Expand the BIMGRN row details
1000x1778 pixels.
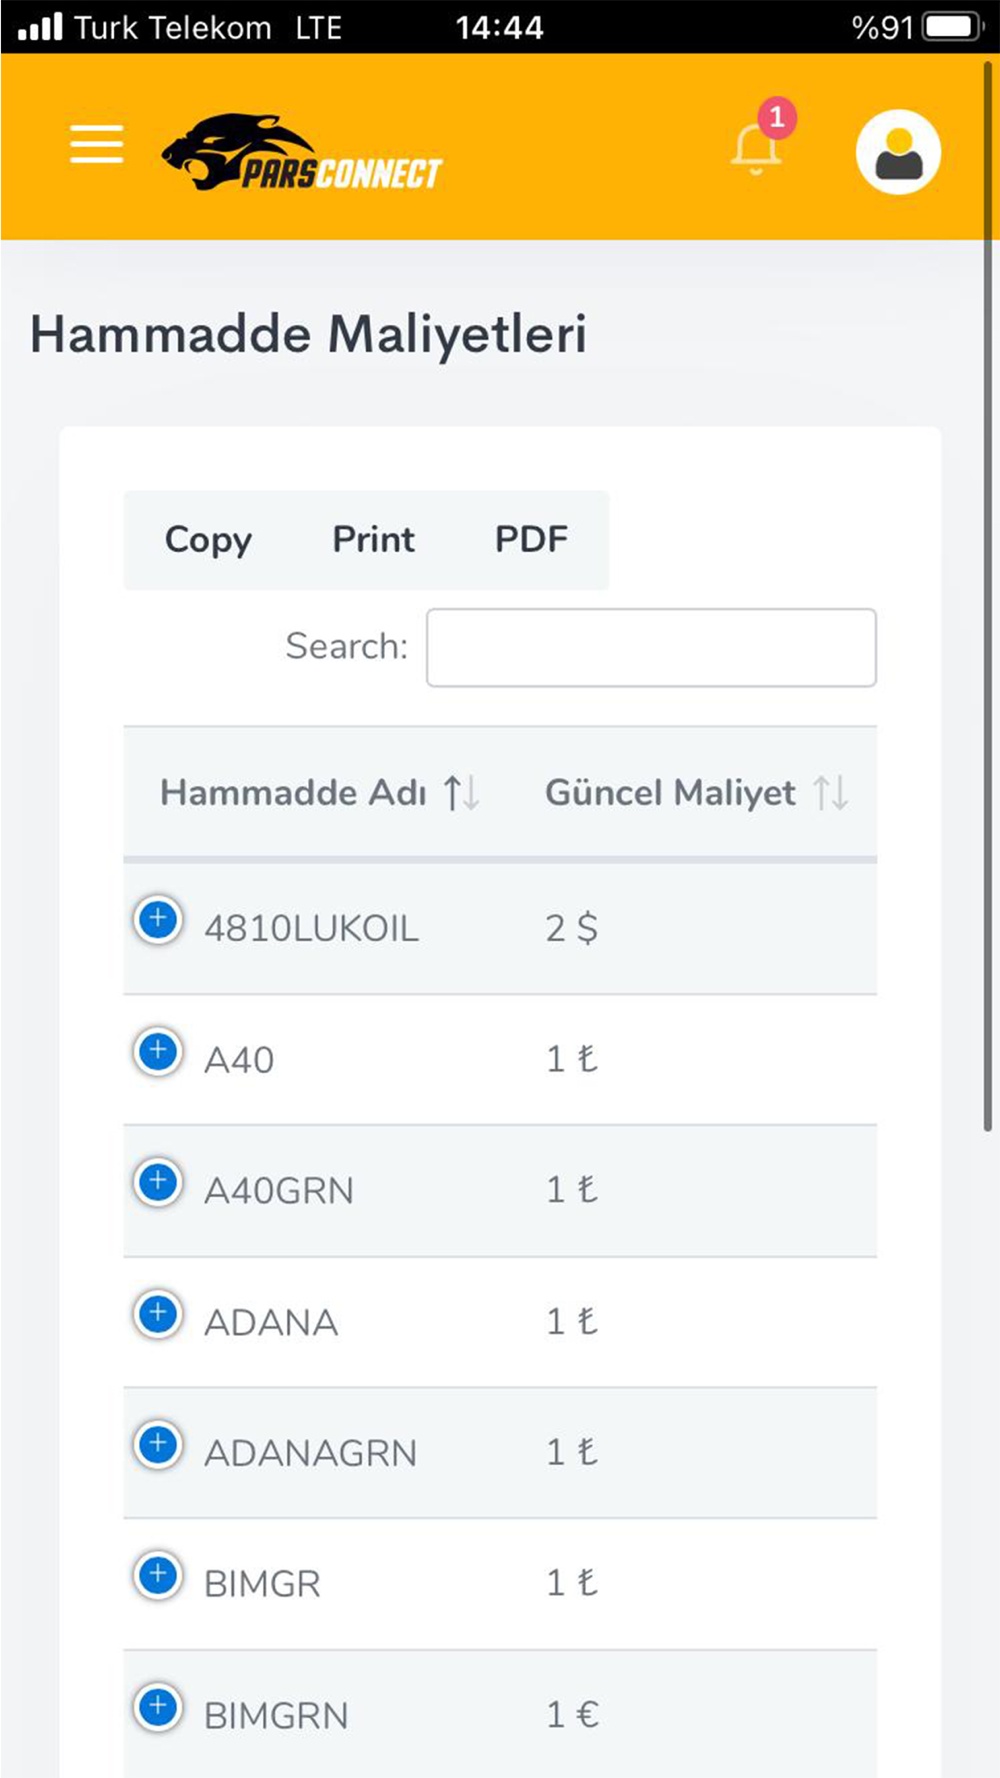158,1707
